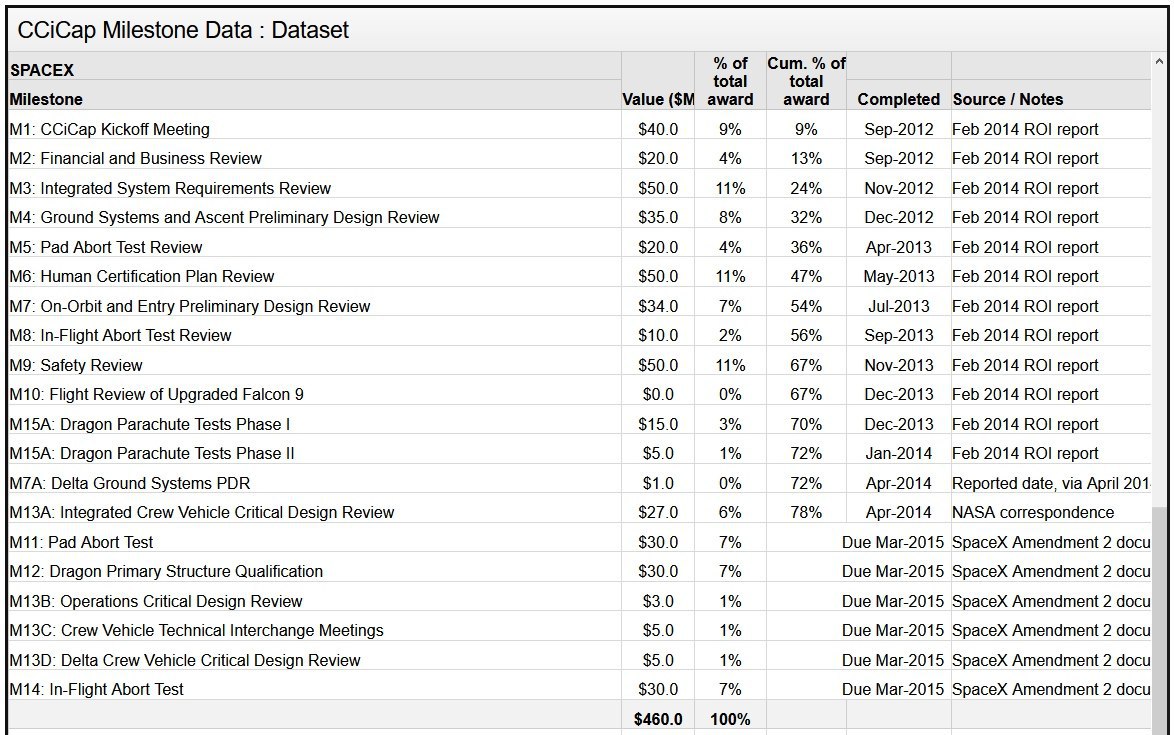
Task: Click 'M13C: Crew Vehicle Technical Interchange Meetings'
Action: tap(196, 630)
